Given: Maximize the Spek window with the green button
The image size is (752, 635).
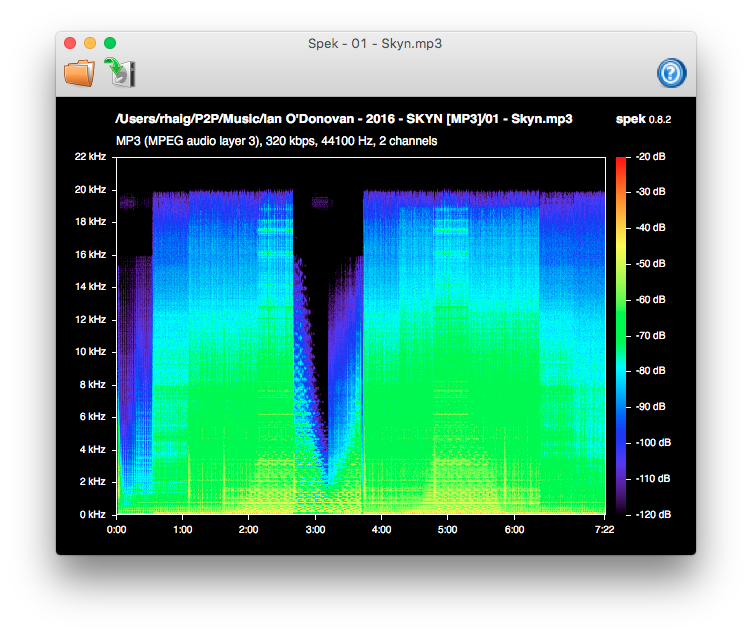Looking at the screenshot, I should 110,43.
